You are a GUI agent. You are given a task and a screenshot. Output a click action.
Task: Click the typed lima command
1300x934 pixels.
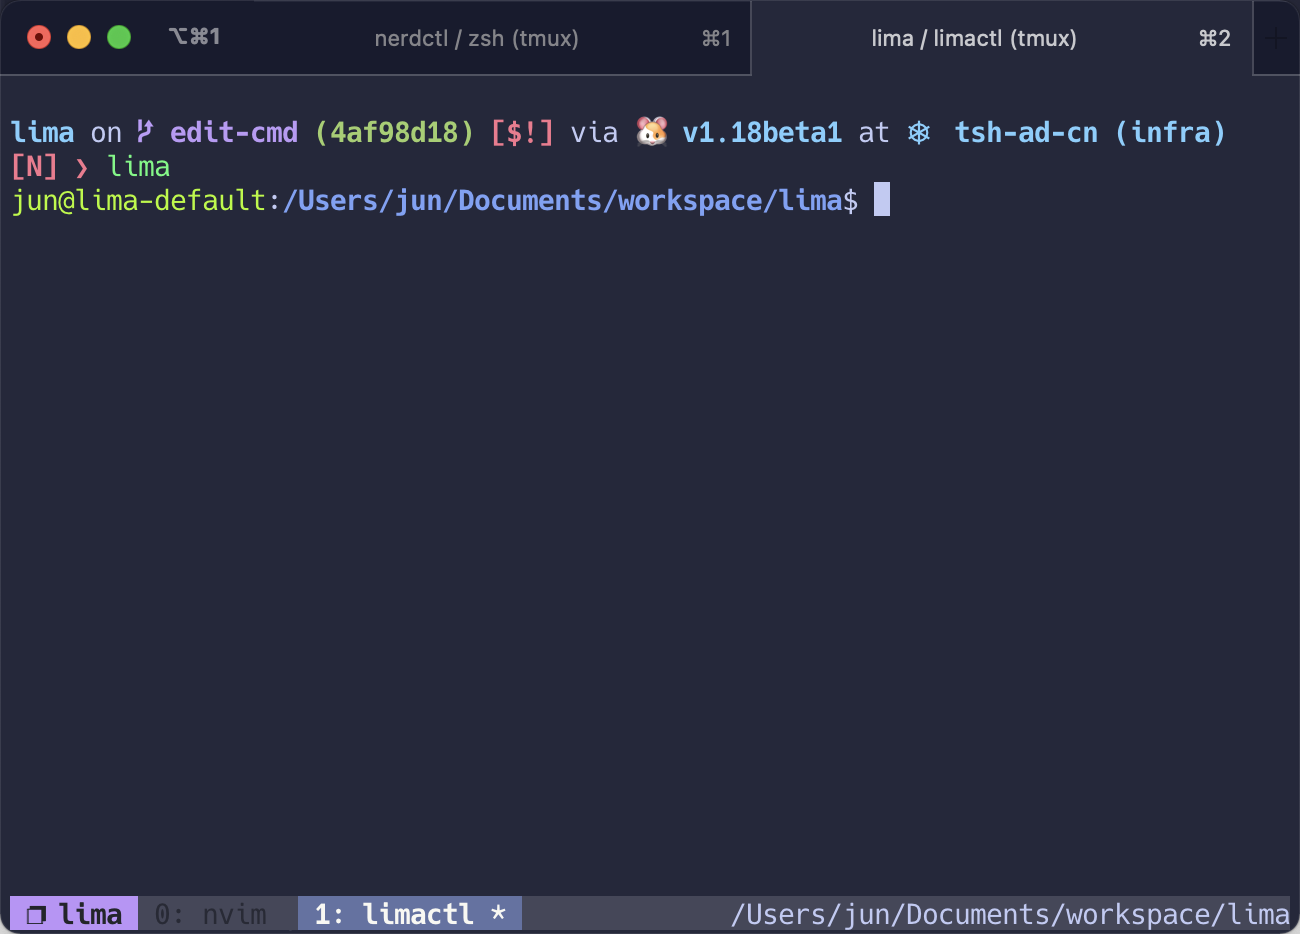(x=138, y=166)
